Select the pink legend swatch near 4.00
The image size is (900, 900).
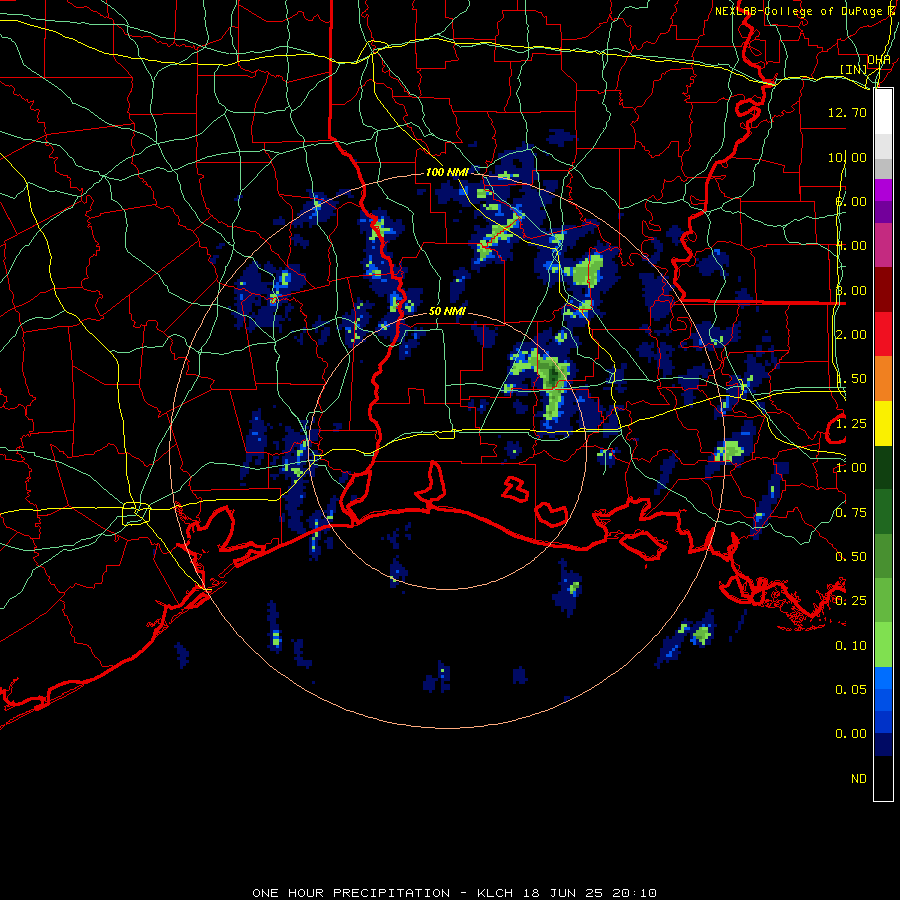883,245
